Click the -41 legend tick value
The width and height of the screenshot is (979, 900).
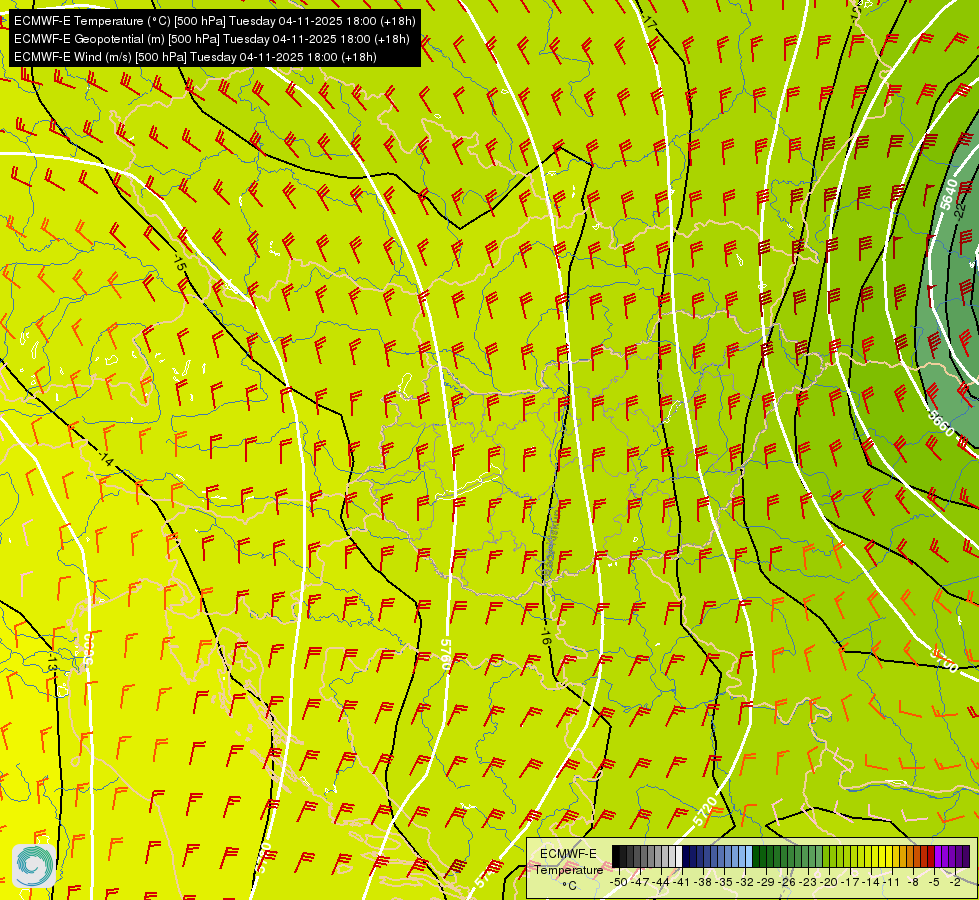682,883
